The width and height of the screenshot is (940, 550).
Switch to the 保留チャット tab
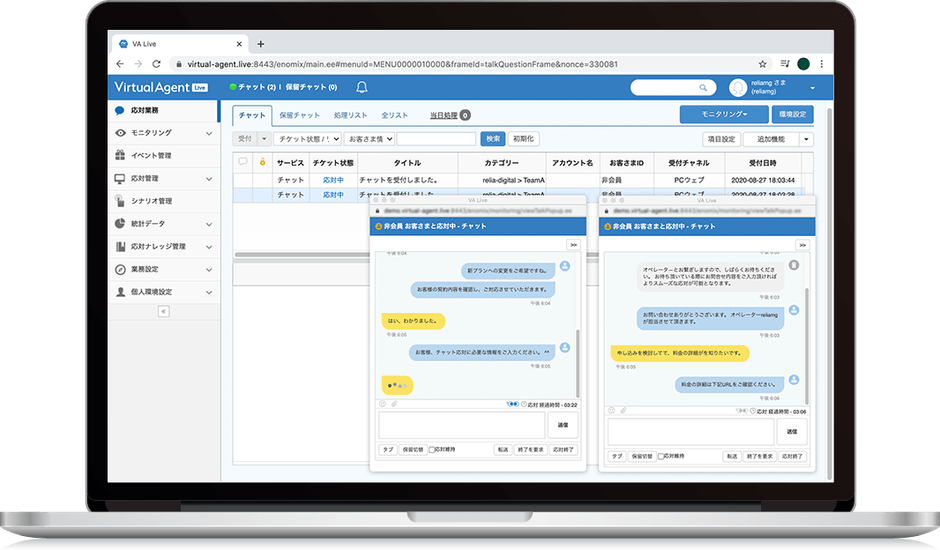point(300,115)
